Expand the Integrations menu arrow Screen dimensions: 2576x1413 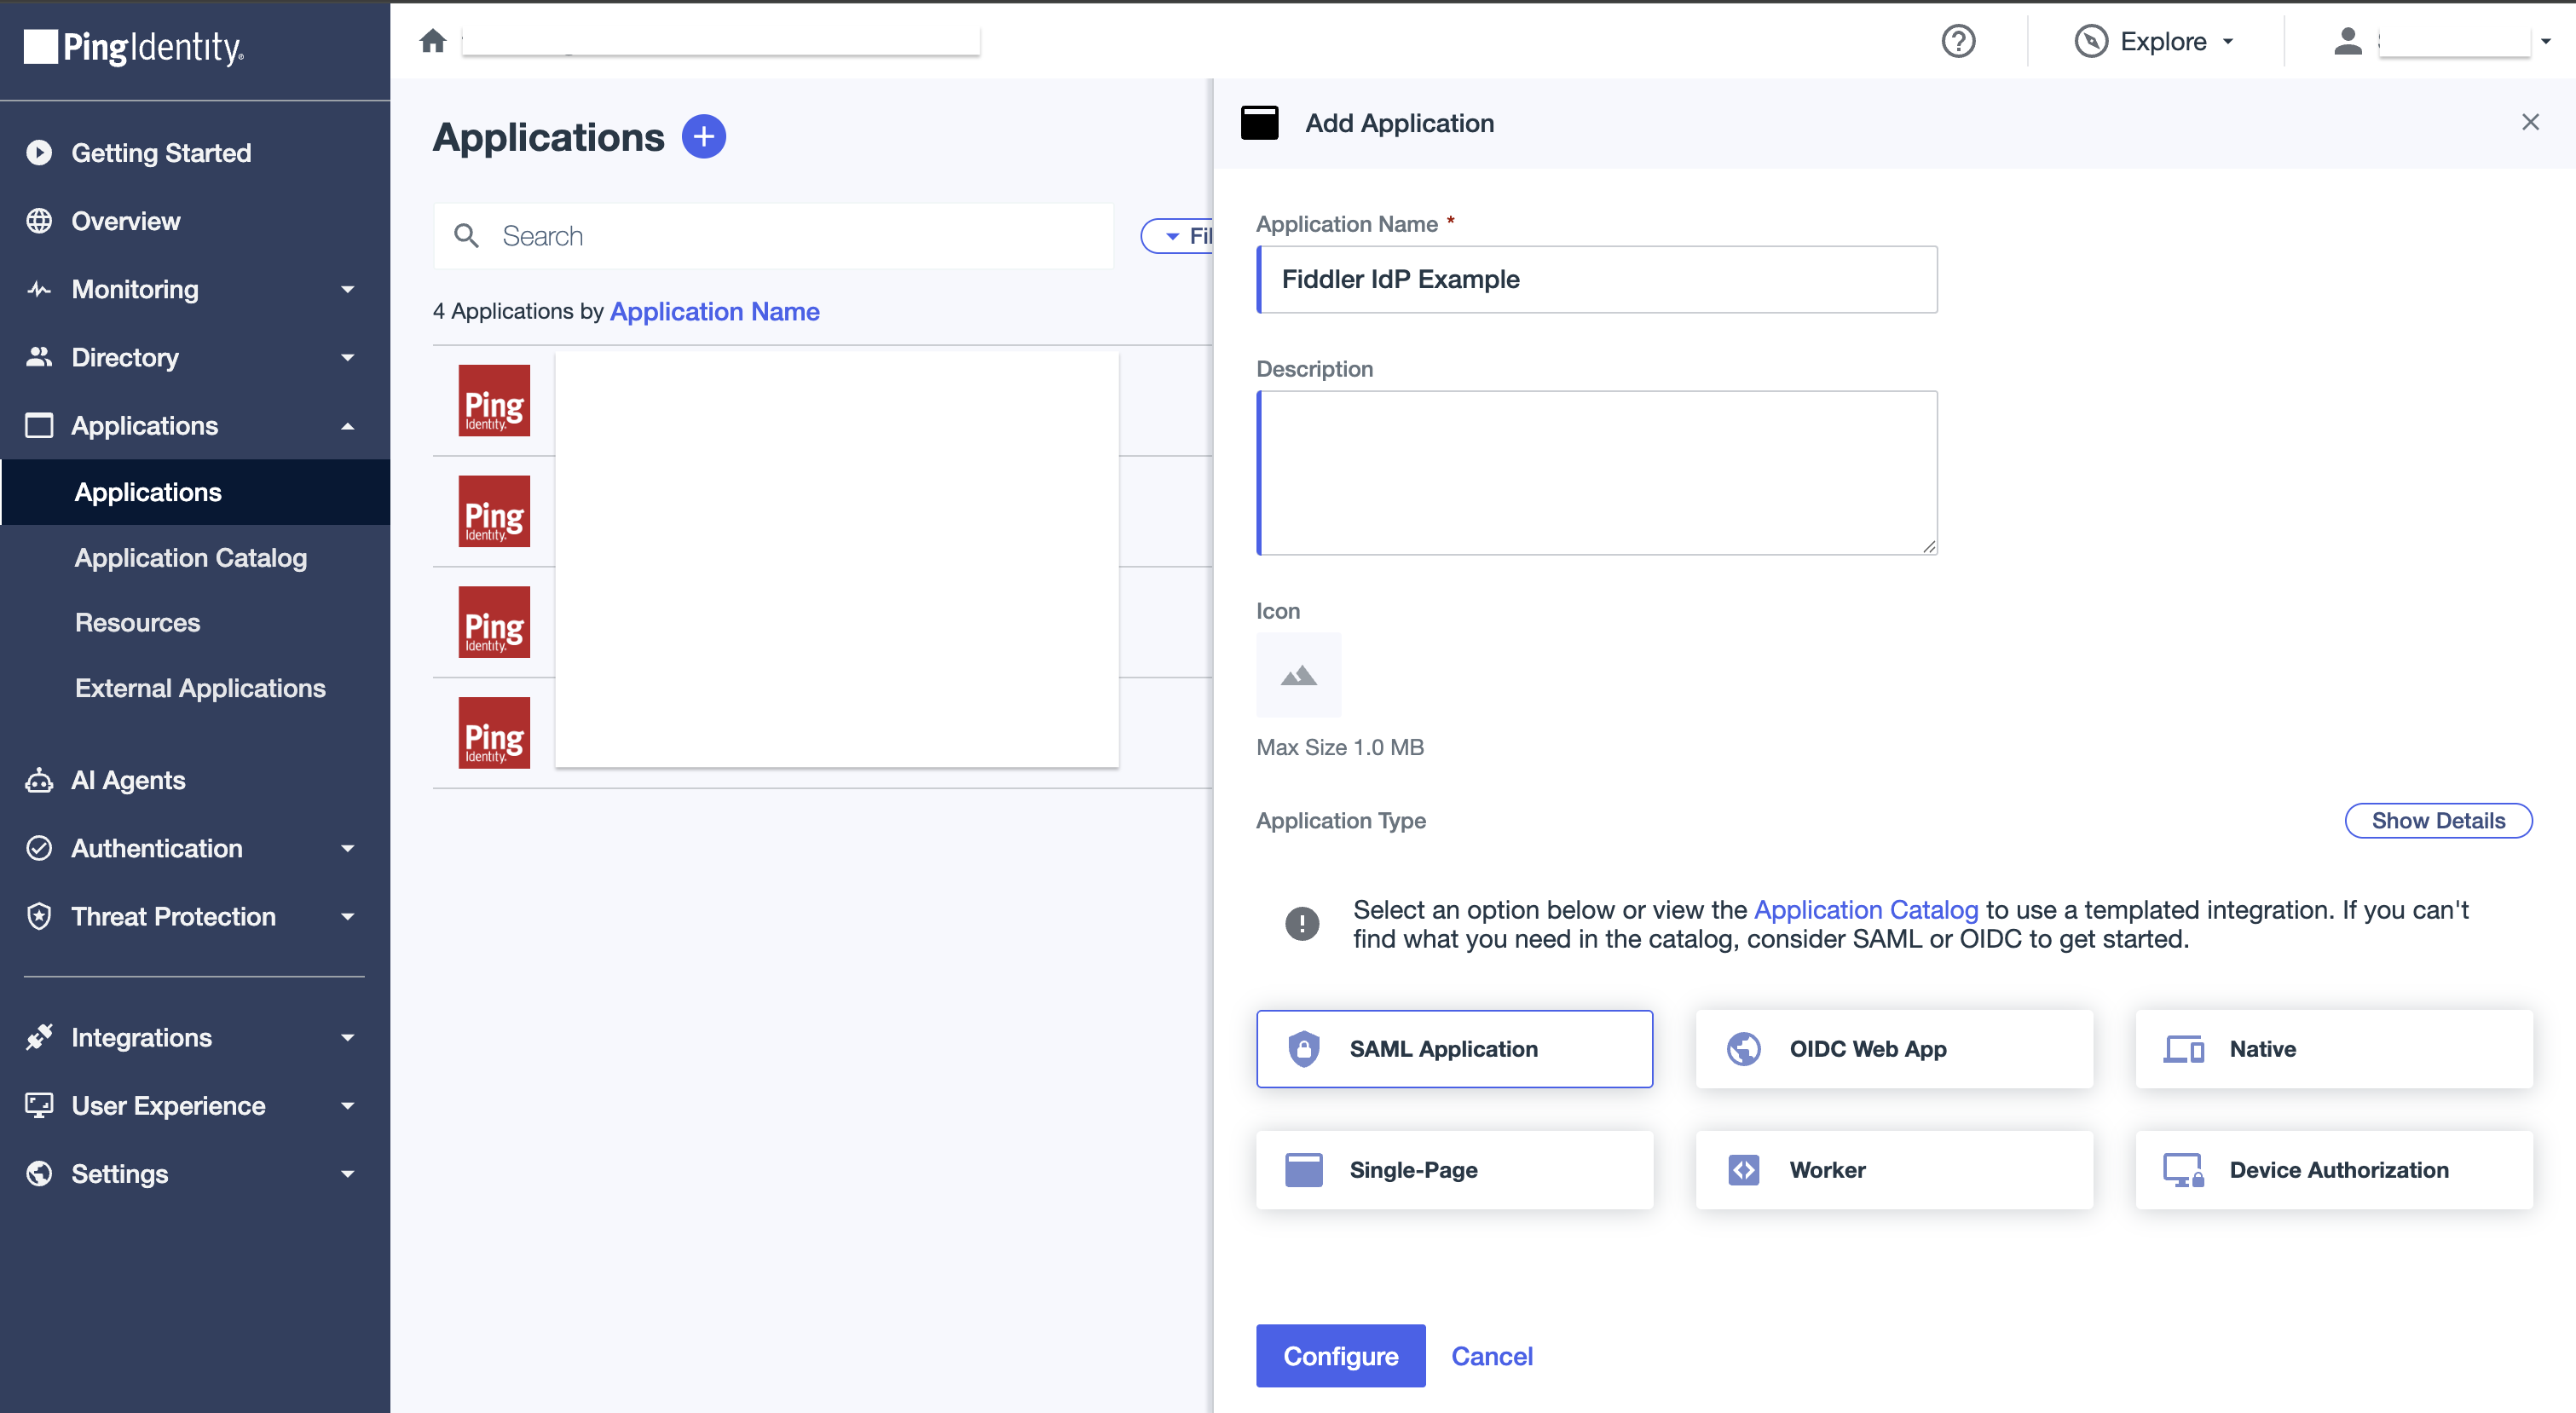tap(347, 1037)
